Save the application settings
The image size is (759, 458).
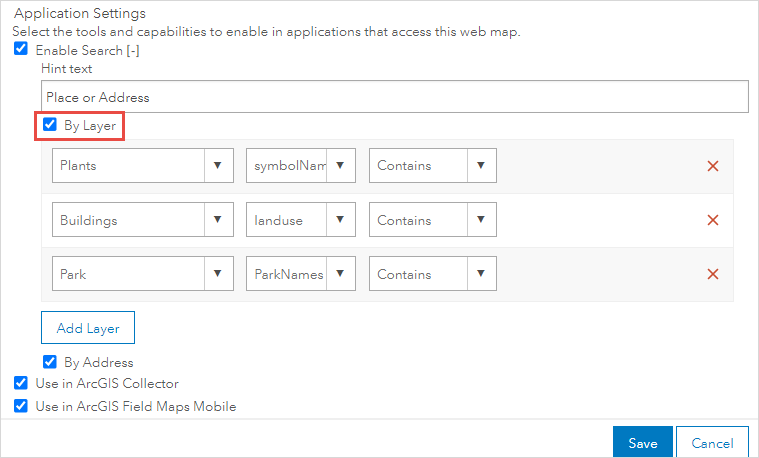tap(643, 443)
